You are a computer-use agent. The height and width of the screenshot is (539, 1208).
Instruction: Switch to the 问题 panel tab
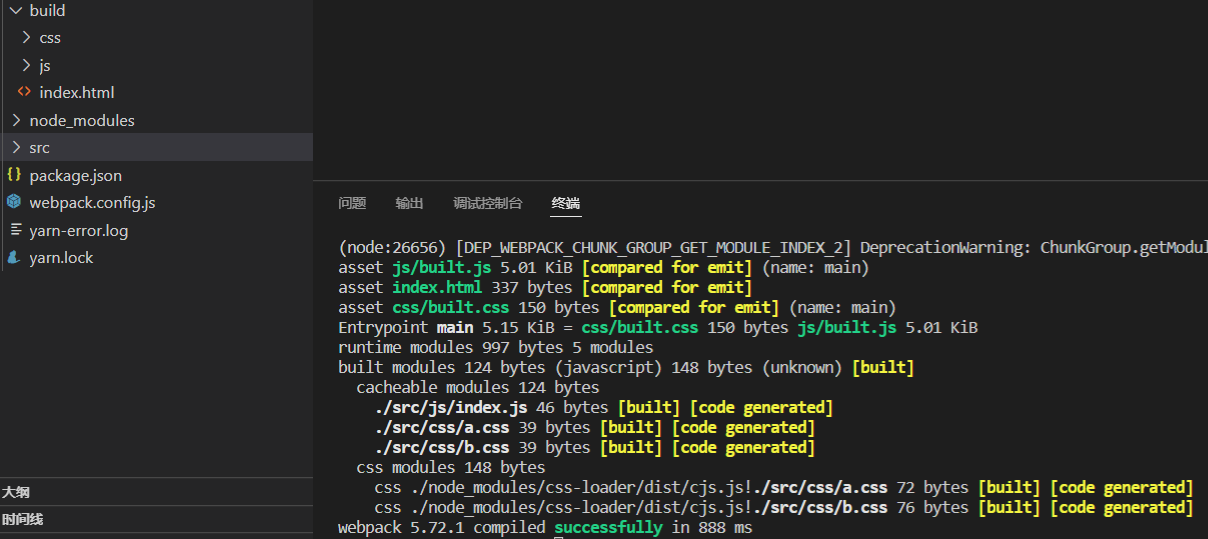point(352,203)
